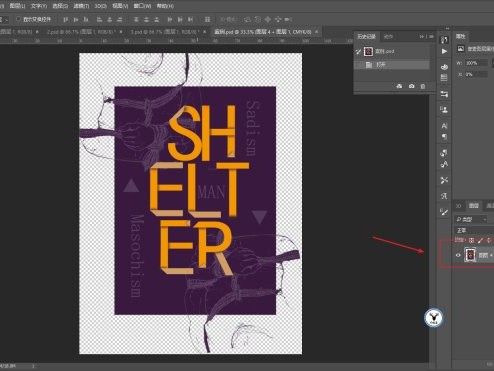Image resolution: width=494 pixels, height=371 pixels.
Task: Select the 3D panel tab
Action: coord(459,206)
